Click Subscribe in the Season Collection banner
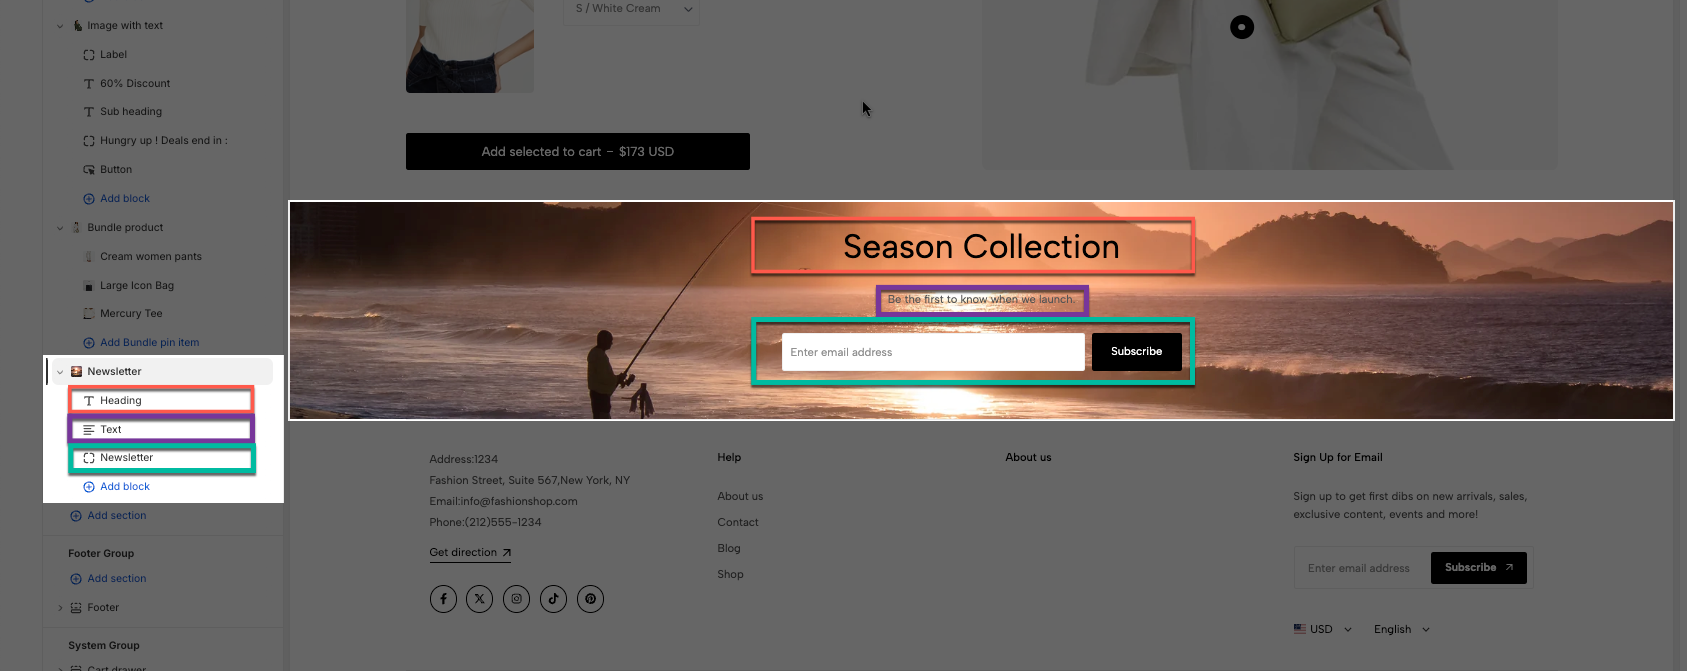Viewport: 1687px width, 671px height. [x=1137, y=352]
